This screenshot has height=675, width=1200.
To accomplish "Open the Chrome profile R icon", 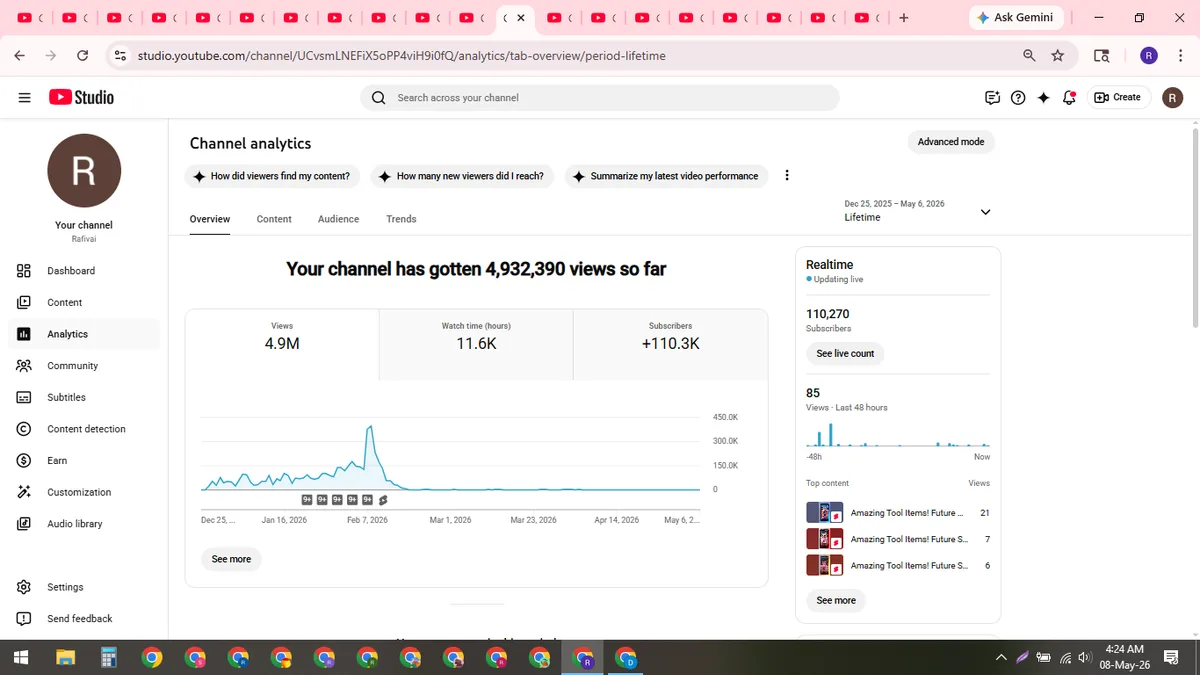I will [x=1149, y=56].
